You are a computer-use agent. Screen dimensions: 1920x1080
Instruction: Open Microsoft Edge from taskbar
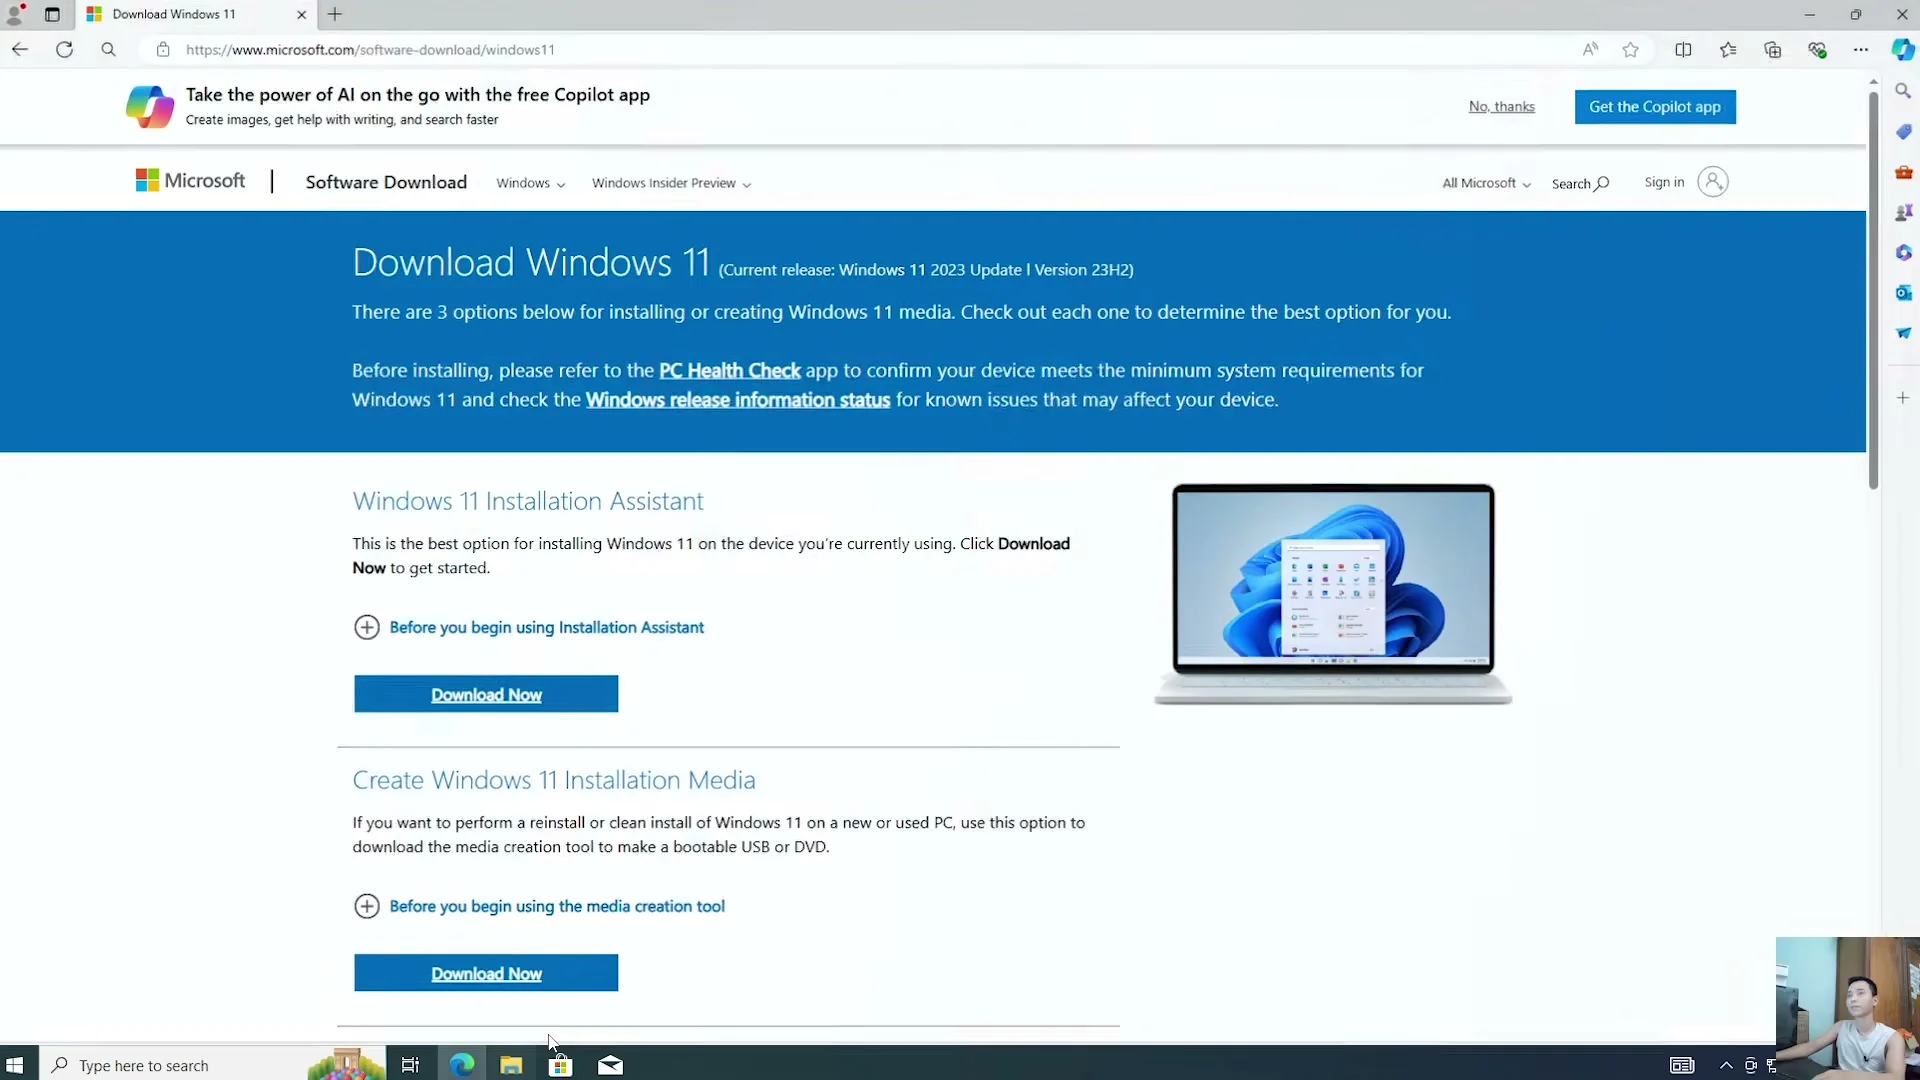point(462,1065)
